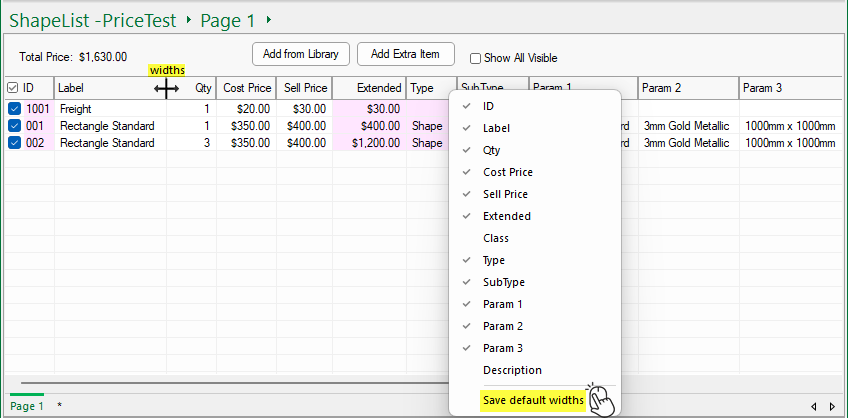Screen dimensions: 848x418
Task: Uncheck the checkbox for row 002
Action: click(x=15, y=143)
